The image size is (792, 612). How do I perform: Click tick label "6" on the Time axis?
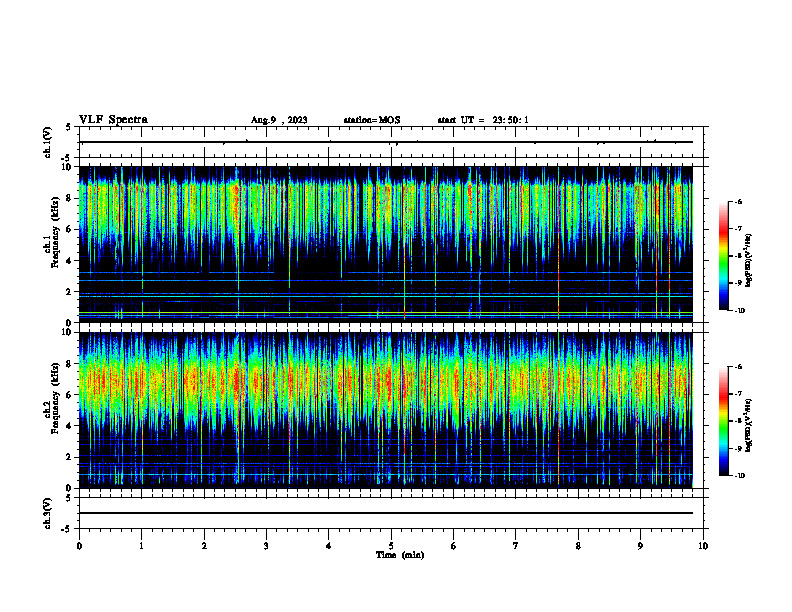click(454, 546)
